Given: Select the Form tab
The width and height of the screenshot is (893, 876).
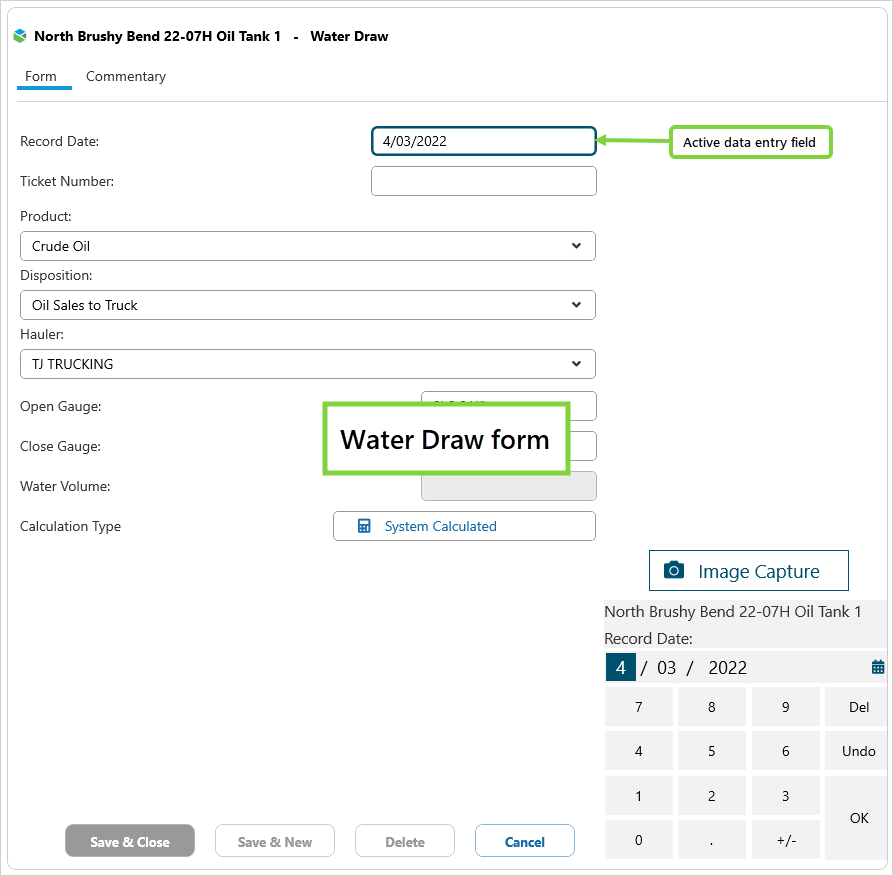Looking at the screenshot, I should click(41, 76).
